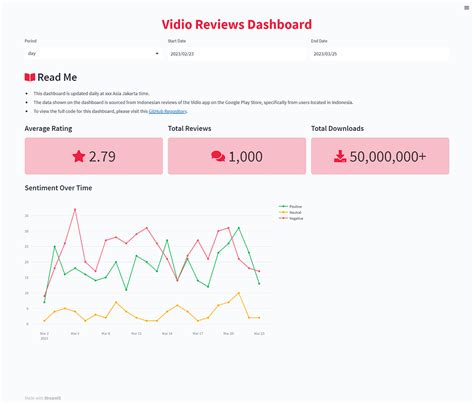
Task: Click the 50,000,000+ downloads value
Action: tap(388, 156)
